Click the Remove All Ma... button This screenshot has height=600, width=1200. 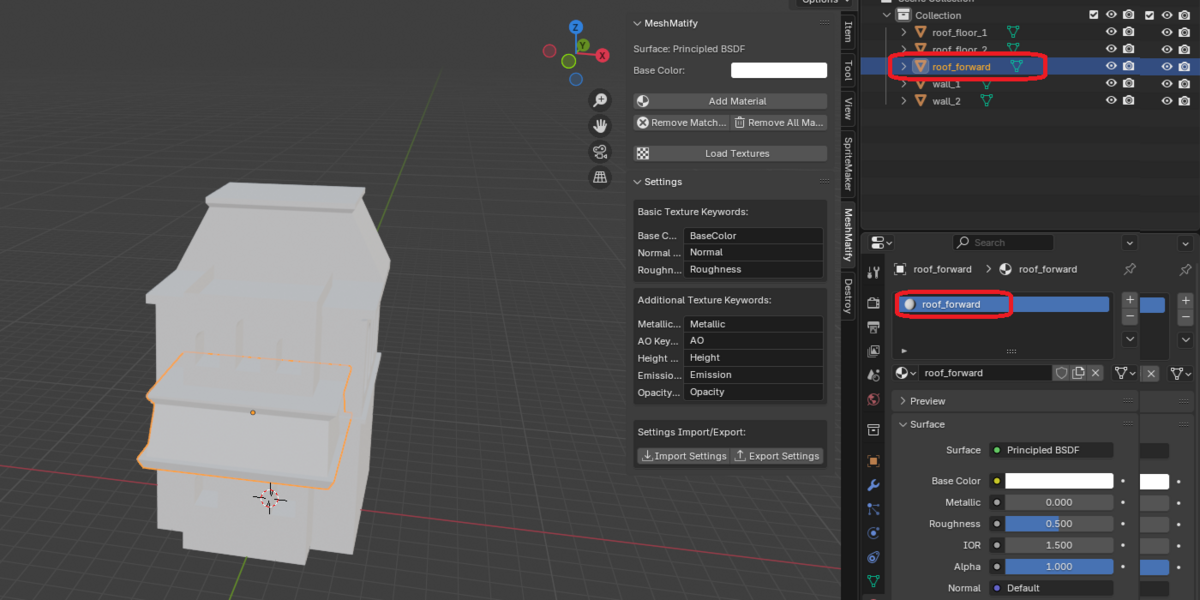(779, 123)
